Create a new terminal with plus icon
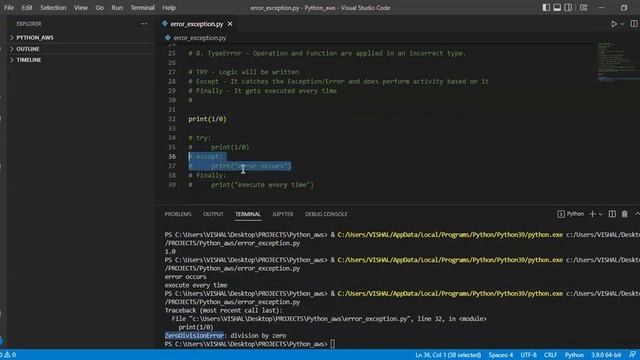 click(x=592, y=214)
